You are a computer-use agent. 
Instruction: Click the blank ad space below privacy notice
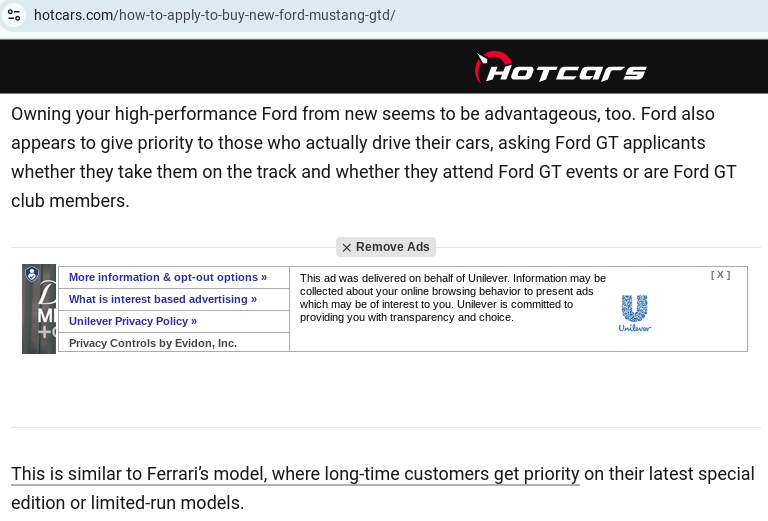[x=385, y=388]
